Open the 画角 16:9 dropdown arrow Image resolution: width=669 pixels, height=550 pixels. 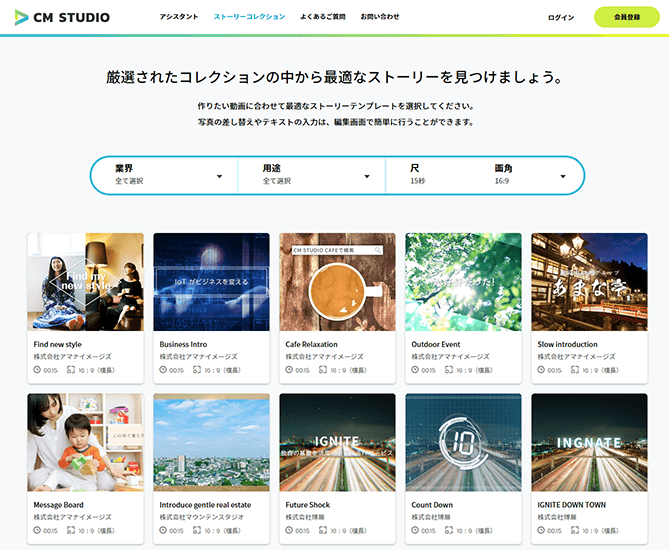tap(563, 176)
